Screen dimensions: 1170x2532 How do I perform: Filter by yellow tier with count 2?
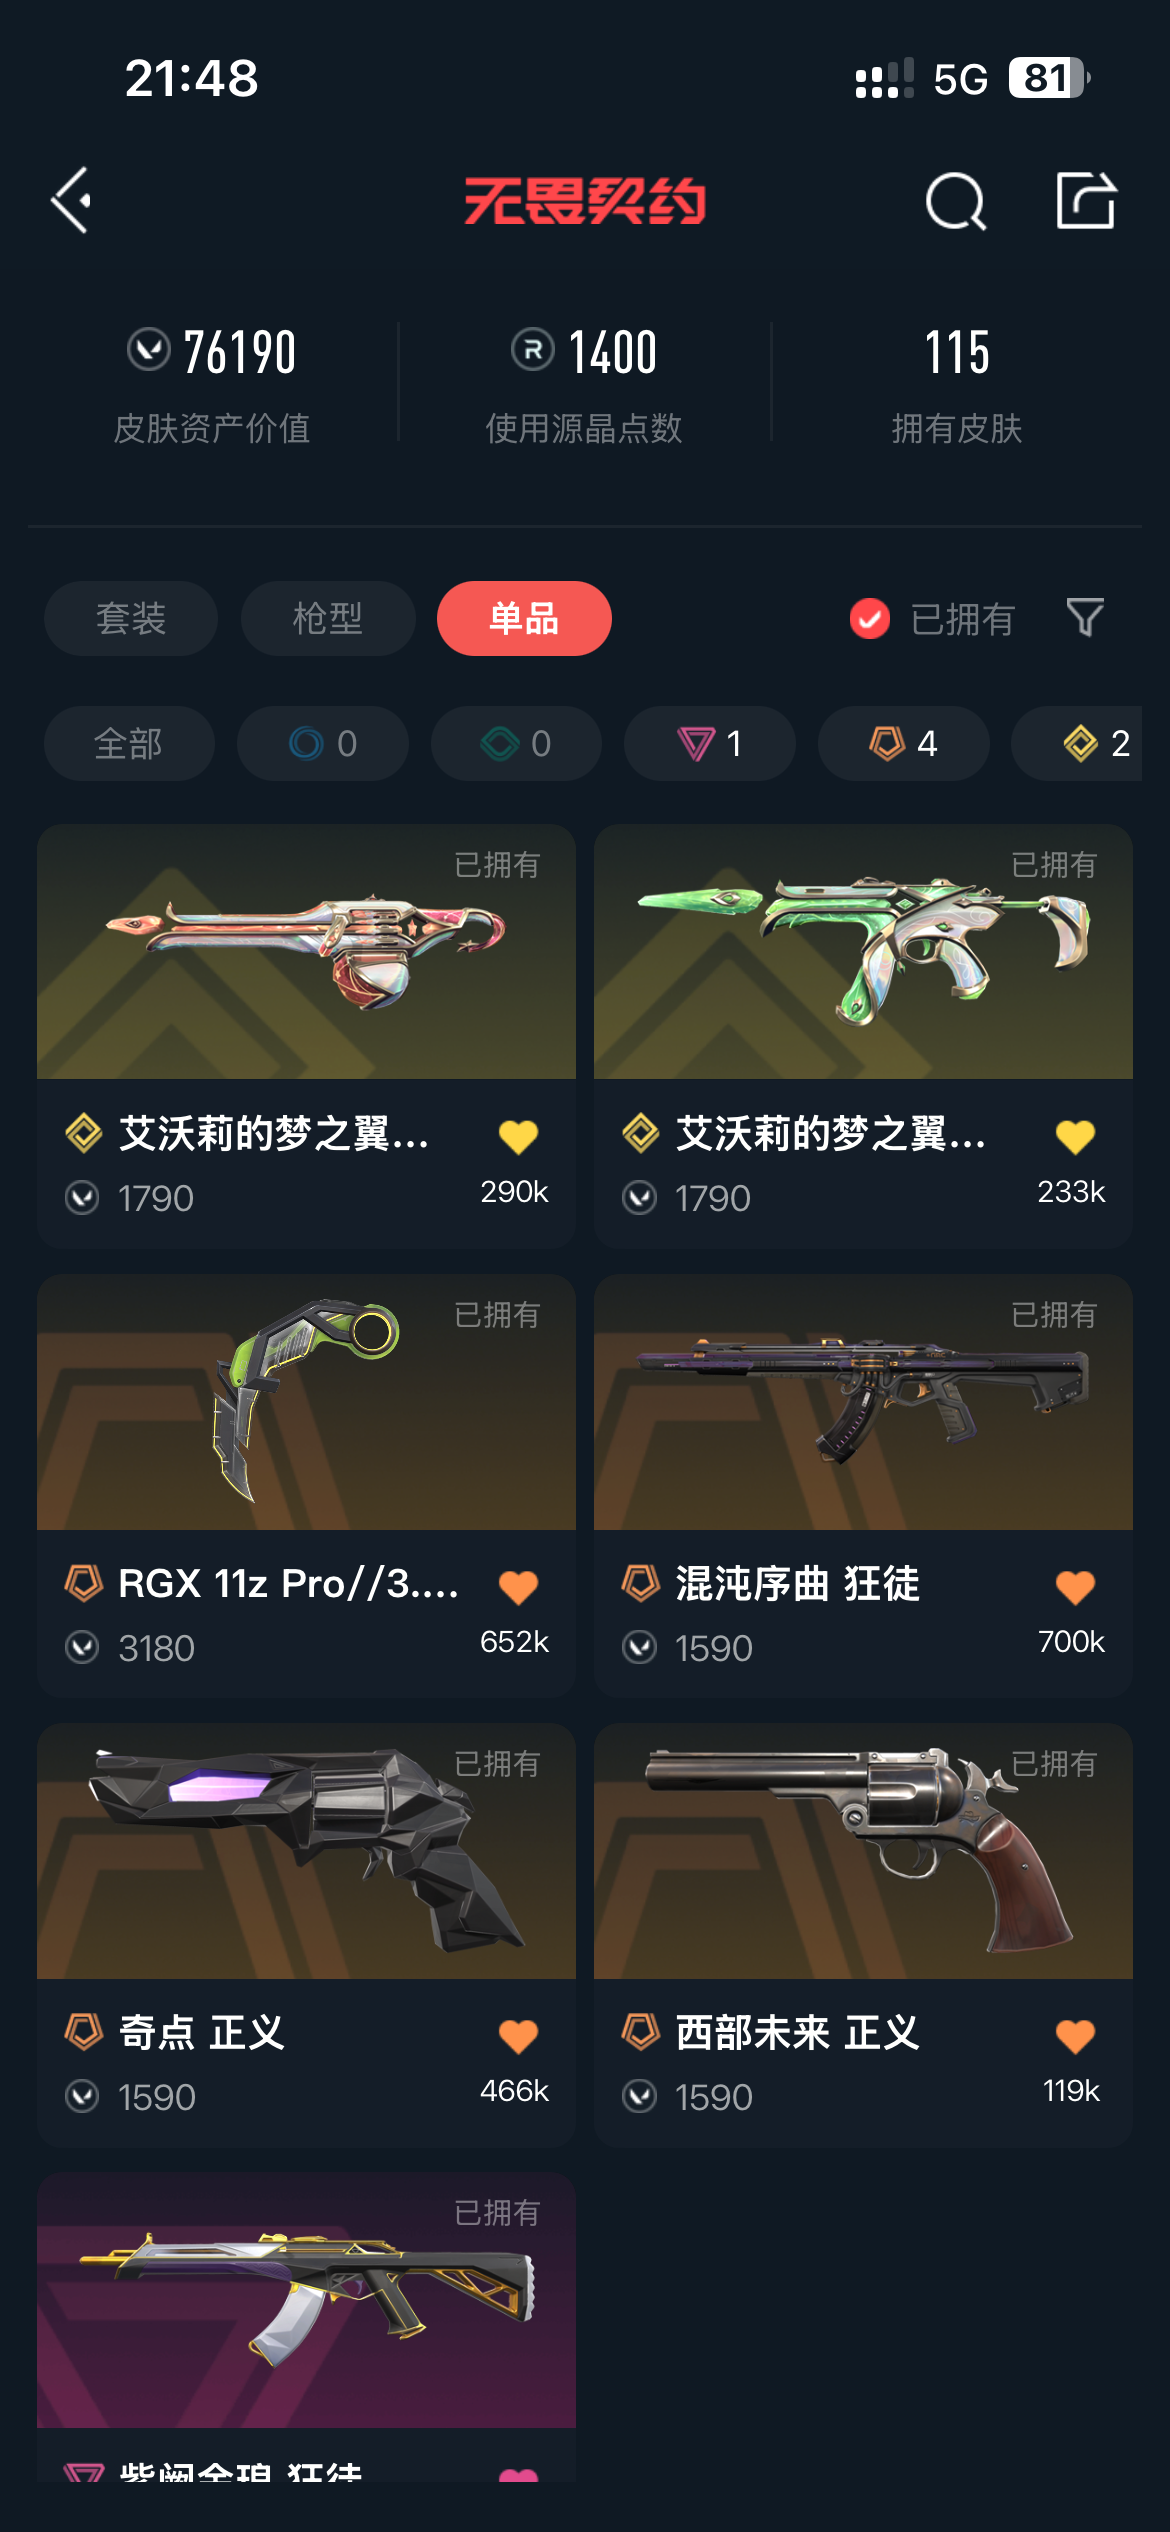point(1090,743)
